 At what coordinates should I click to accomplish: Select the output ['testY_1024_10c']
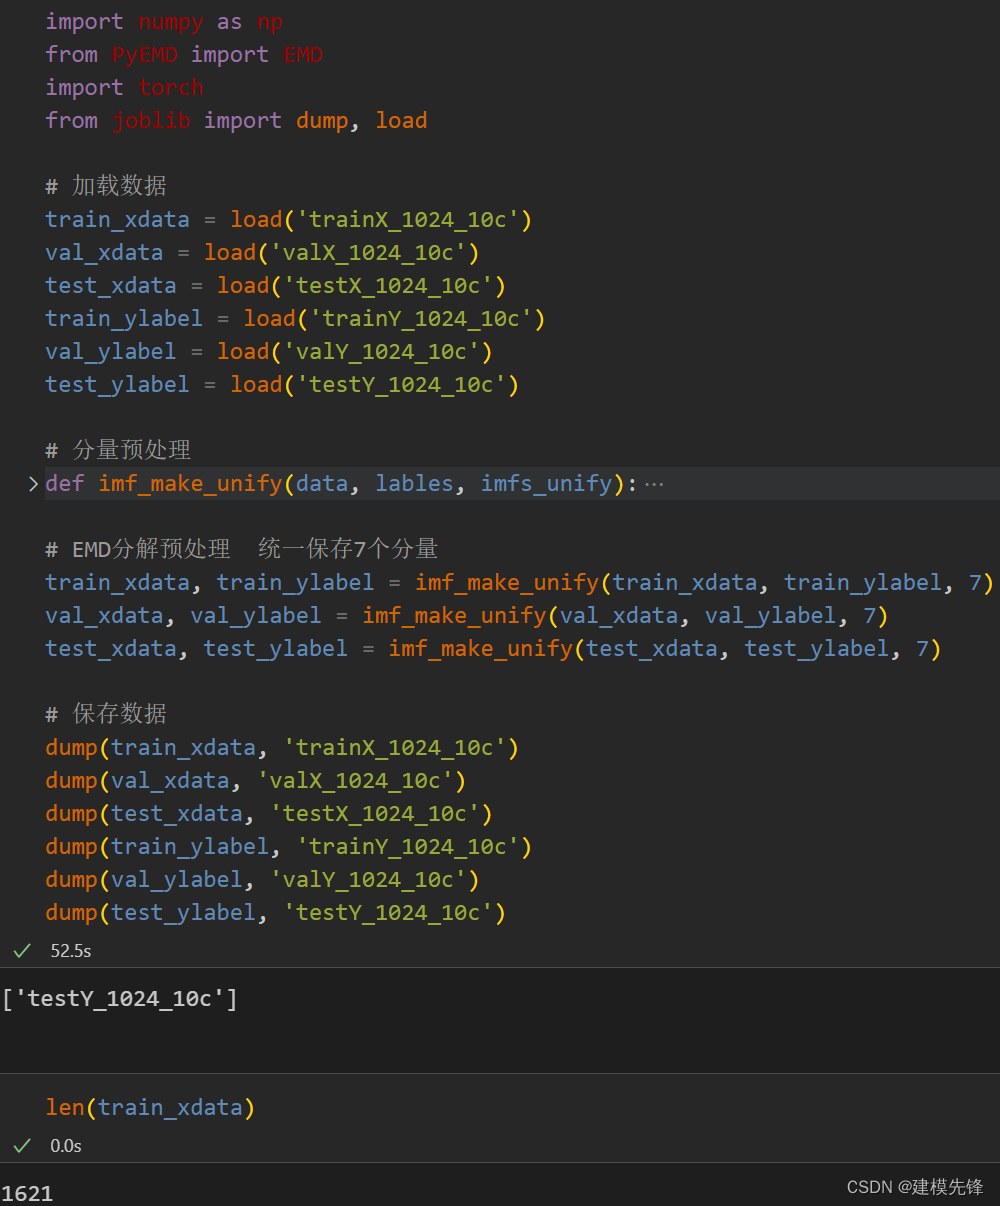[x=120, y=997]
